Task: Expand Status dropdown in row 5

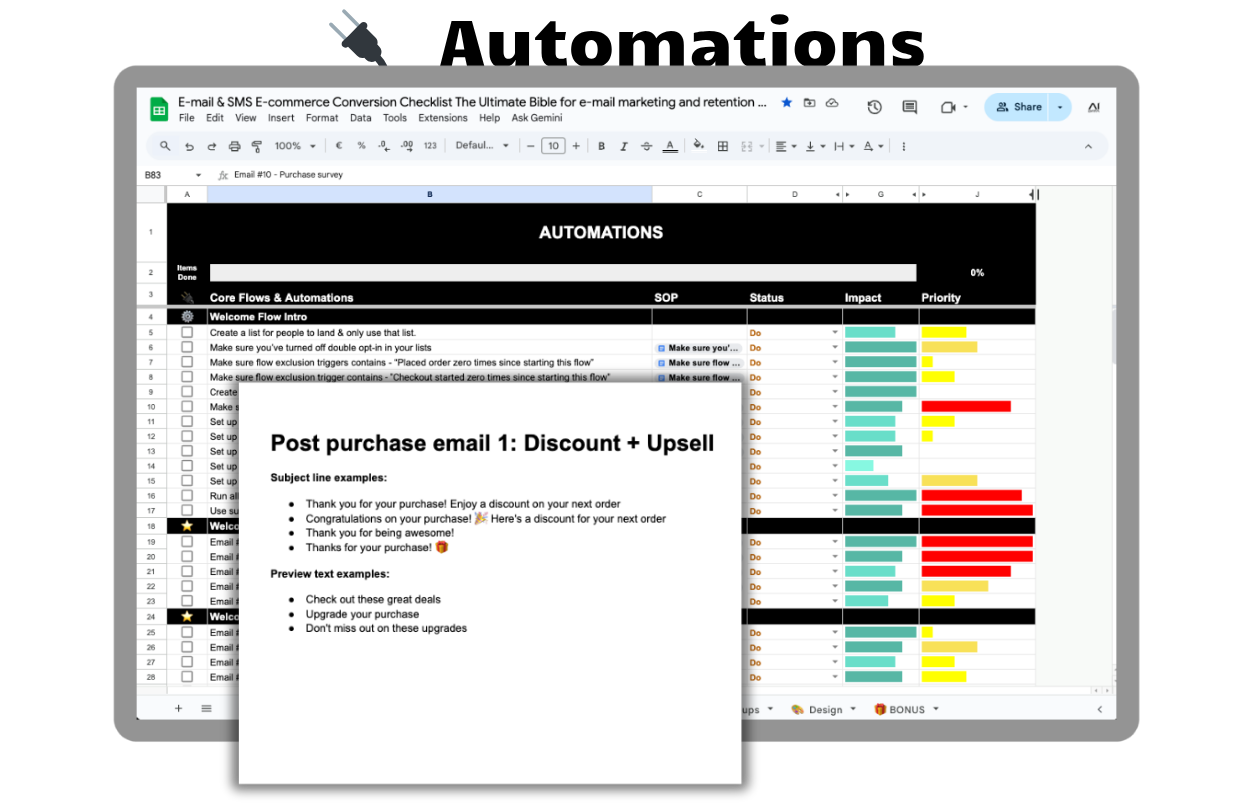Action: [x=834, y=332]
